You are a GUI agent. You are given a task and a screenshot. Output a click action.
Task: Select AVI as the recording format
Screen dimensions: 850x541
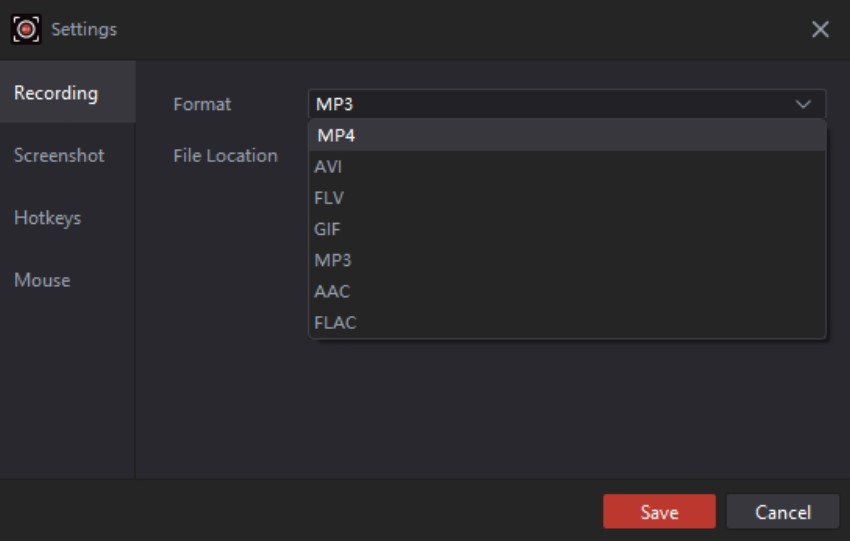(x=328, y=167)
